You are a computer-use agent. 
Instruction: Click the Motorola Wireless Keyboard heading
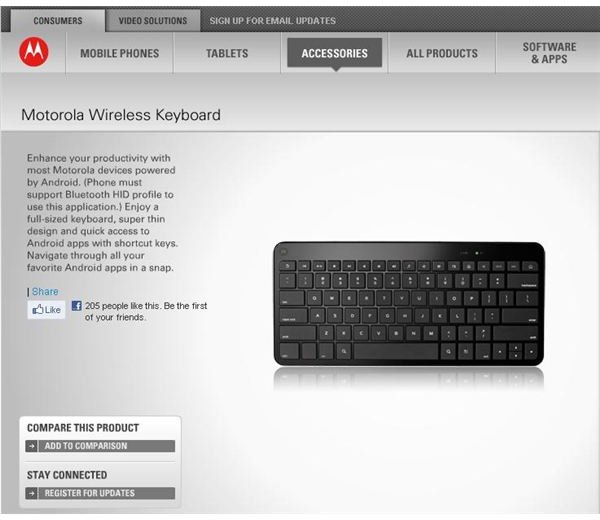[x=121, y=115]
